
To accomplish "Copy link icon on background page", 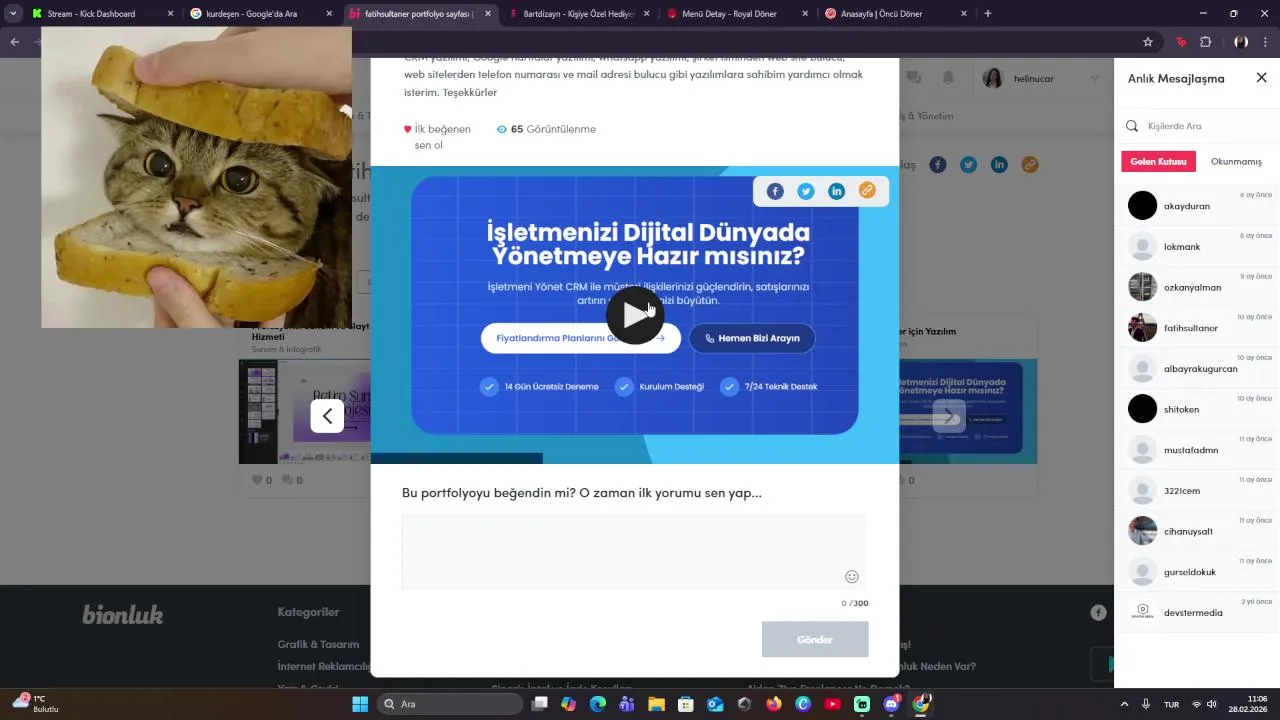I will [x=1030, y=165].
